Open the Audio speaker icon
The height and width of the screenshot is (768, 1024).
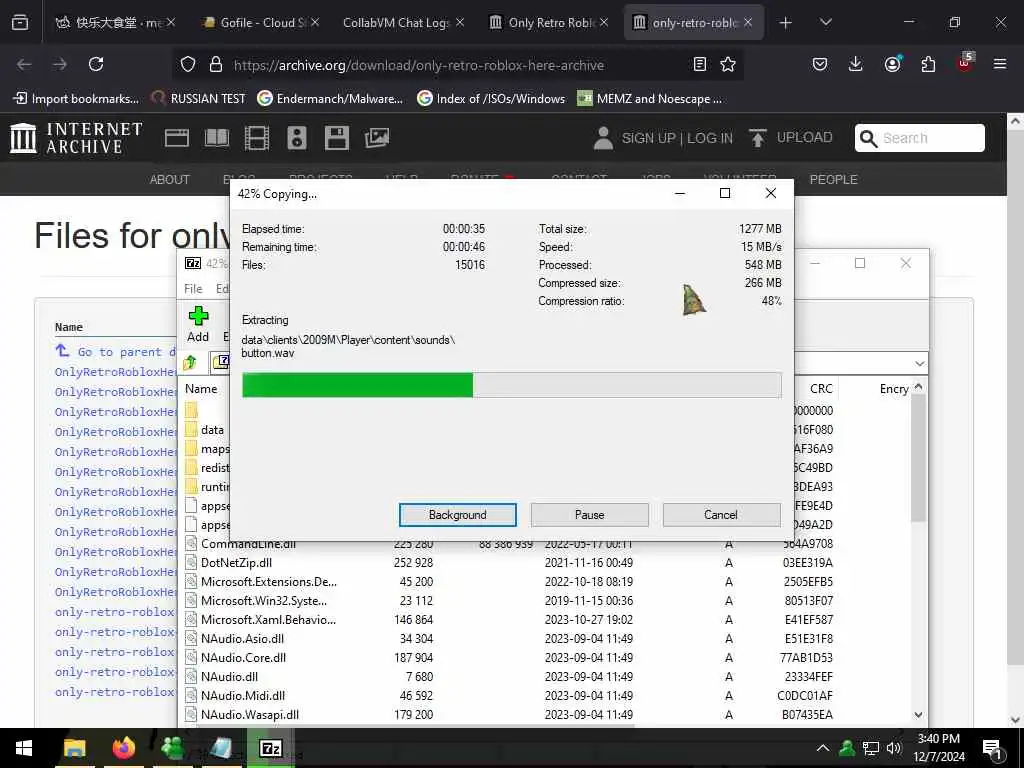click(x=296, y=138)
